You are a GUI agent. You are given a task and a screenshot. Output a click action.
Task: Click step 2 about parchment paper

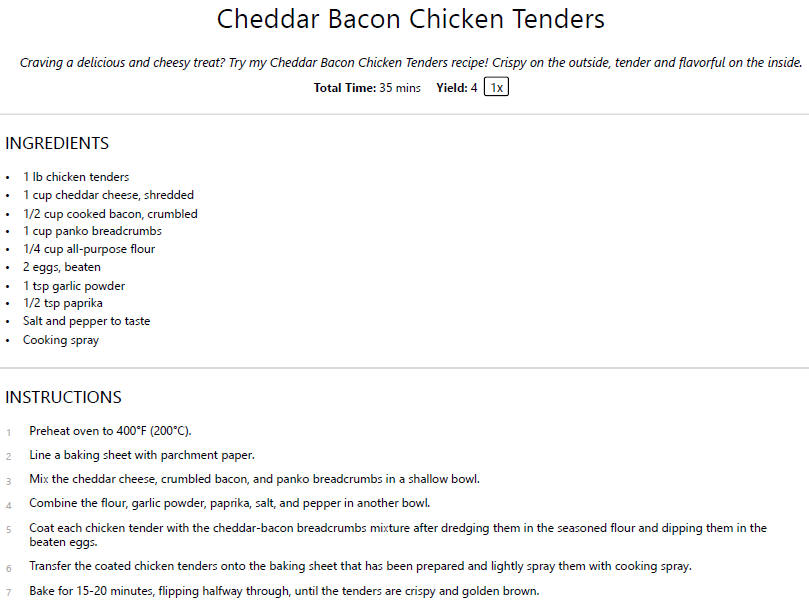click(142, 455)
